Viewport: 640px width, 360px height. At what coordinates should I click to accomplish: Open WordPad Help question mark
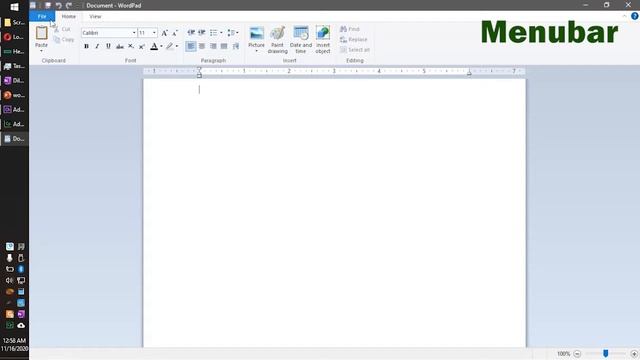634,16
